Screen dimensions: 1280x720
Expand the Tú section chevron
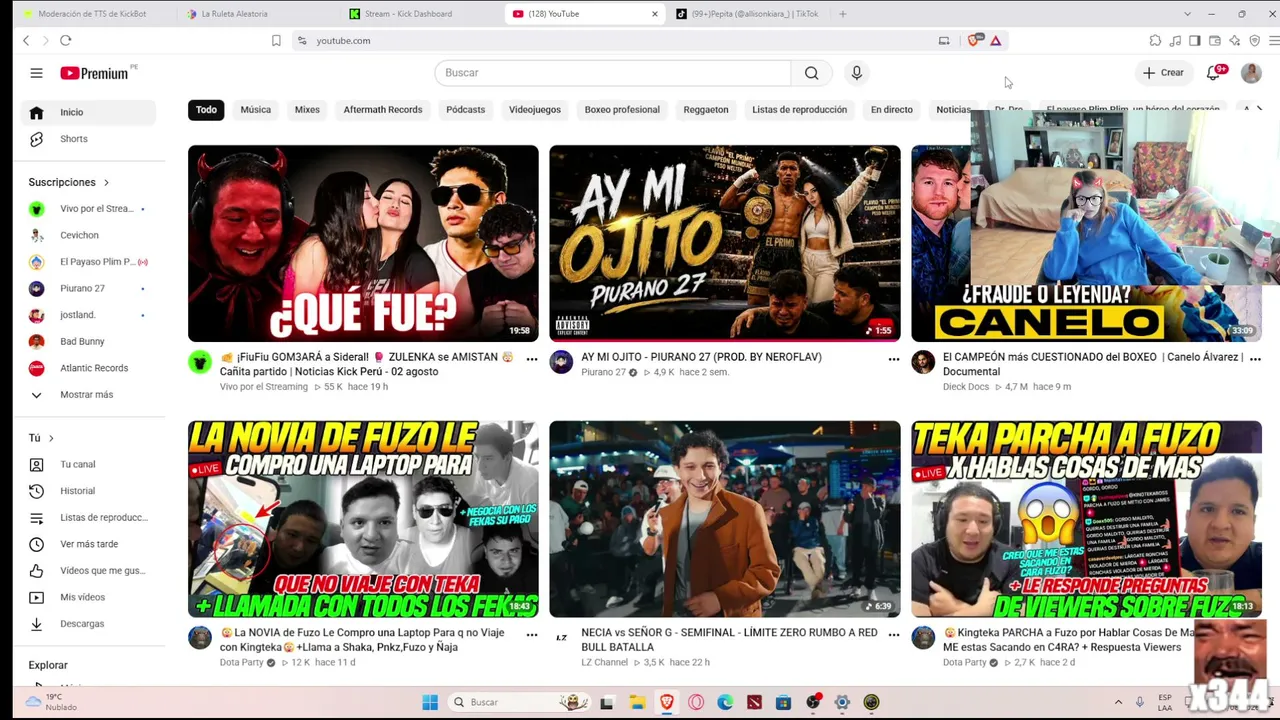[51, 438]
